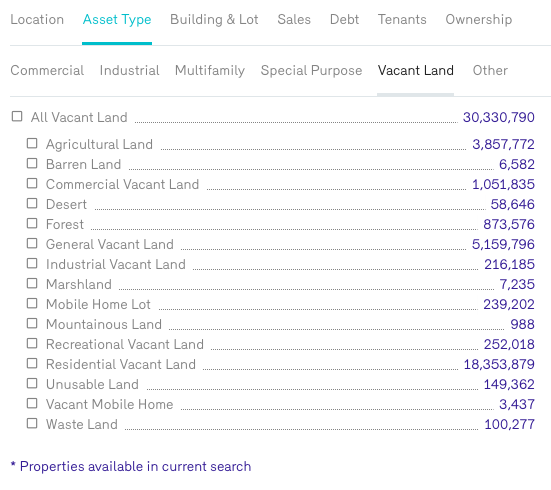Check Mobile Home Lot checkbox
This screenshot has height=490, width=551.
tap(32, 303)
